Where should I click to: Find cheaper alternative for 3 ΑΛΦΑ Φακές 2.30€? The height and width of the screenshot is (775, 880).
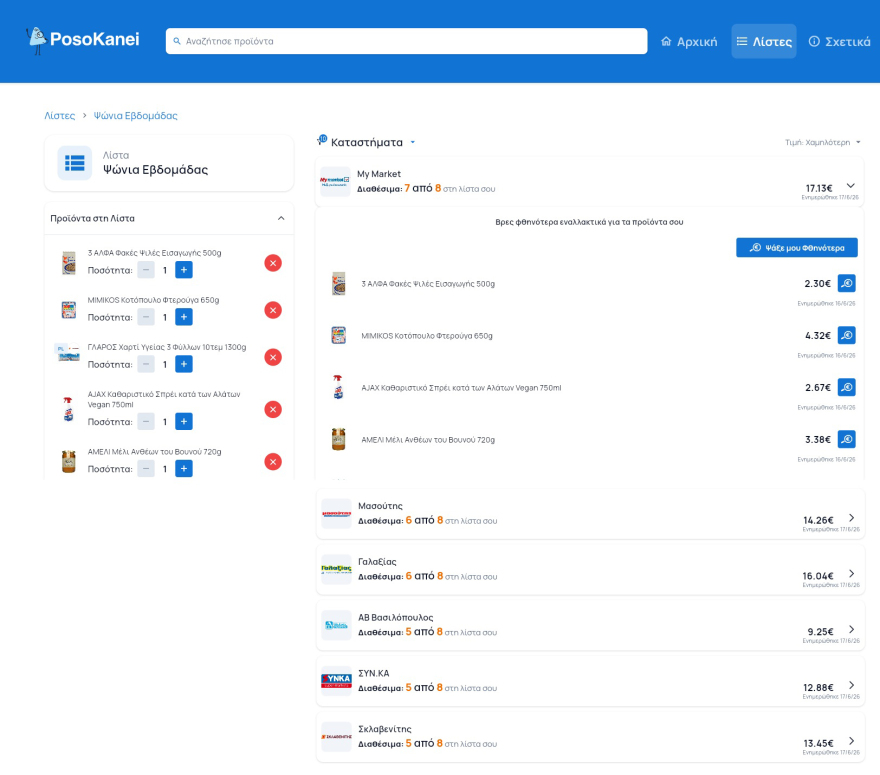pos(846,283)
